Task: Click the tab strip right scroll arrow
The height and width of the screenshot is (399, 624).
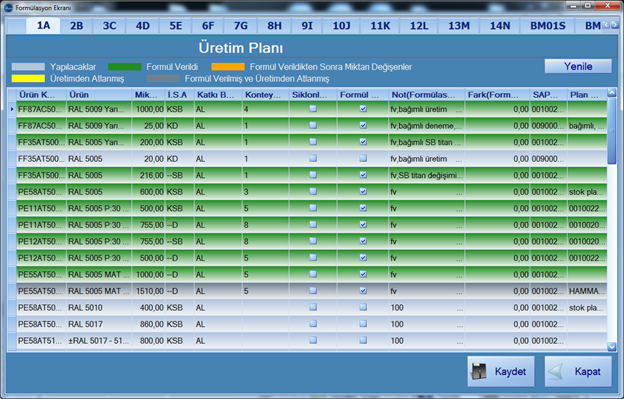Action: (615, 25)
